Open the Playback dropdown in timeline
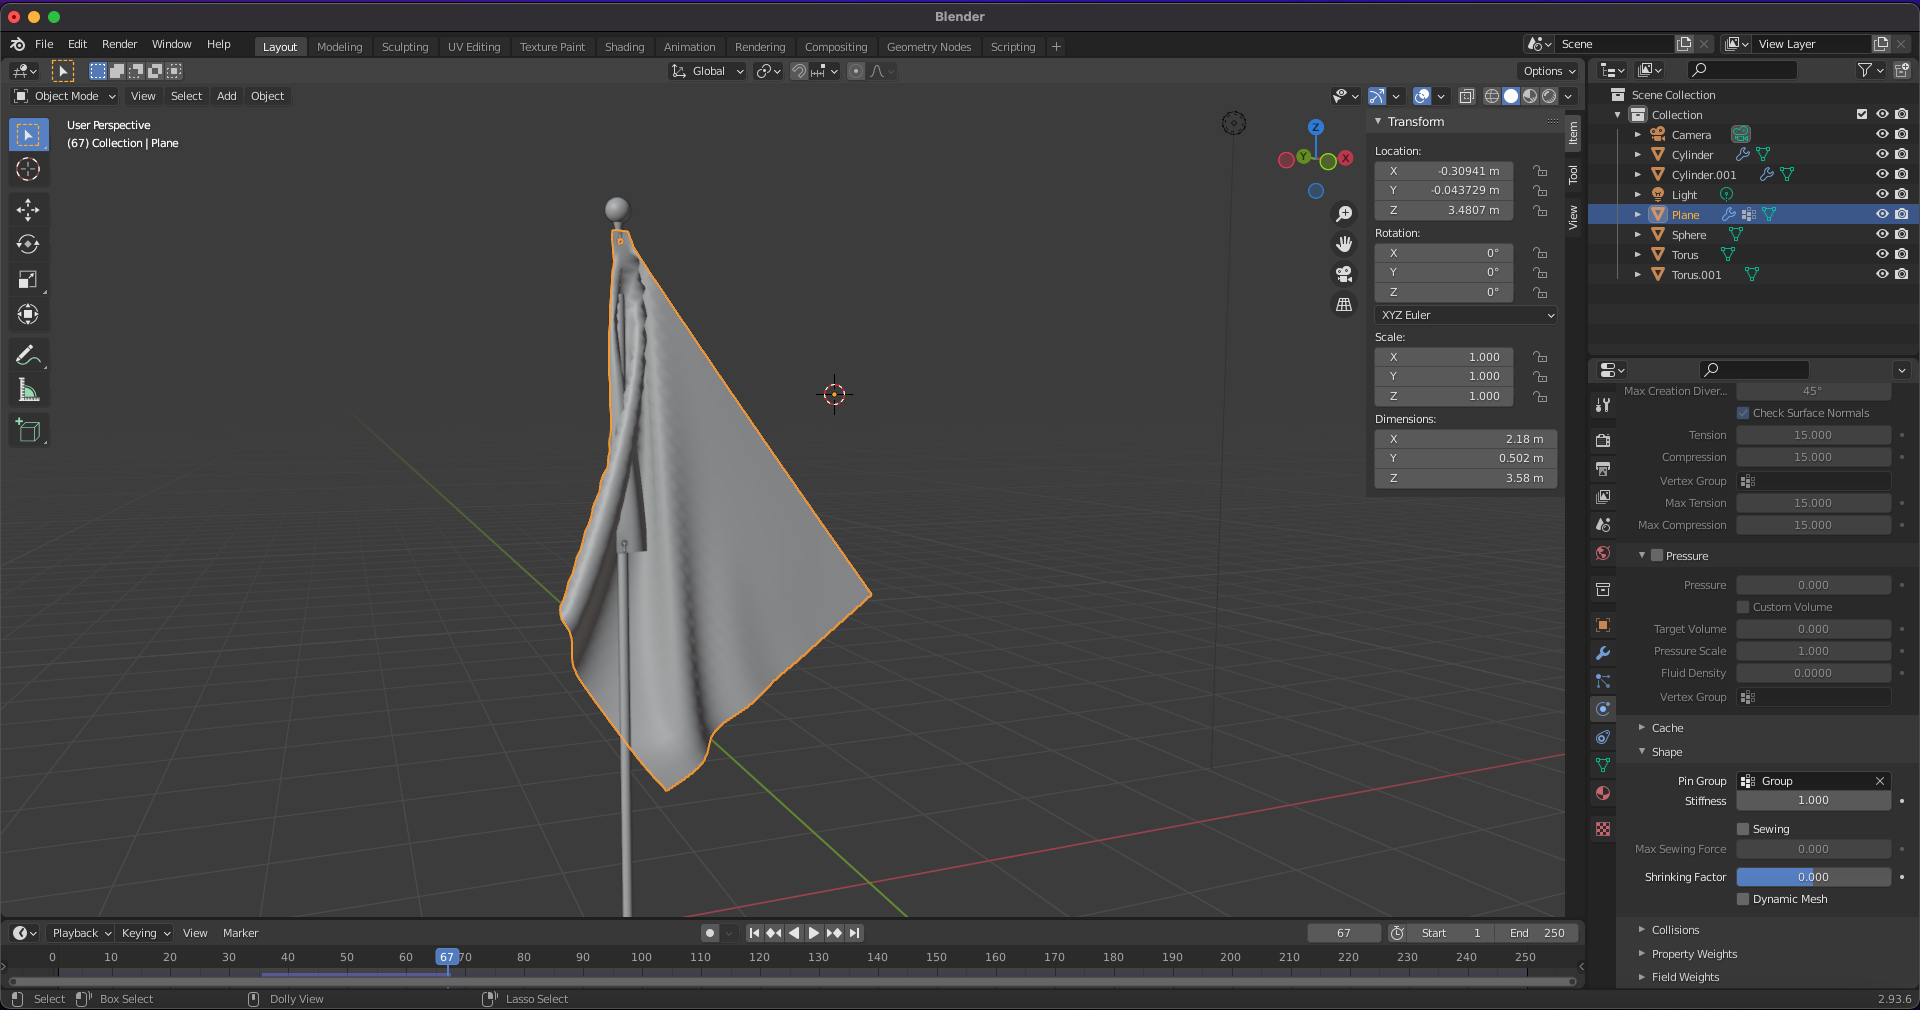Image resolution: width=1920 pixels, height=1010 pixels. coord(81,933)
